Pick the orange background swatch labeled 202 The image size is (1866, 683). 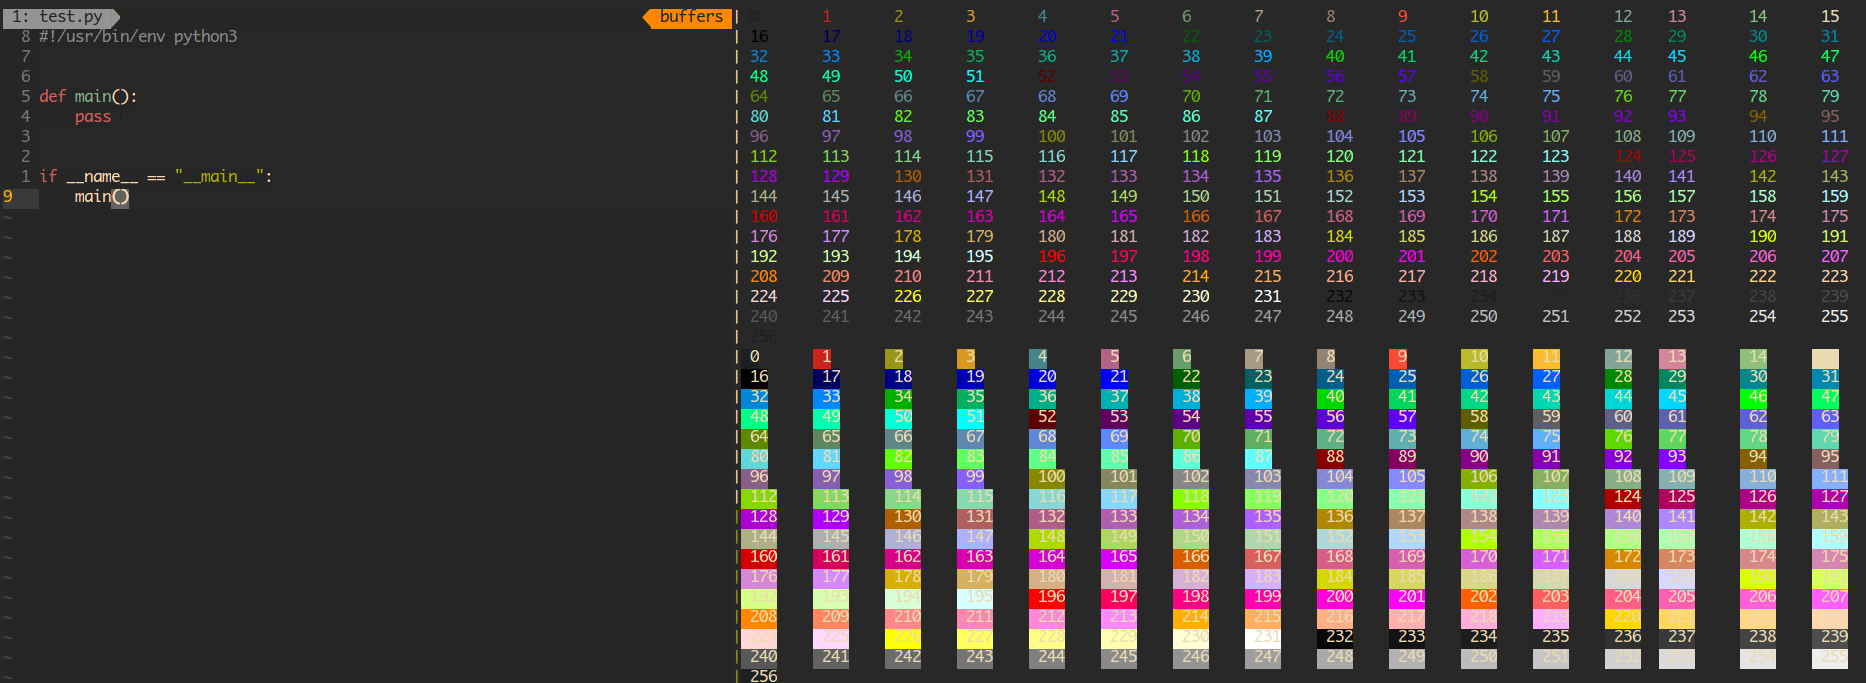coord(1479,597)
